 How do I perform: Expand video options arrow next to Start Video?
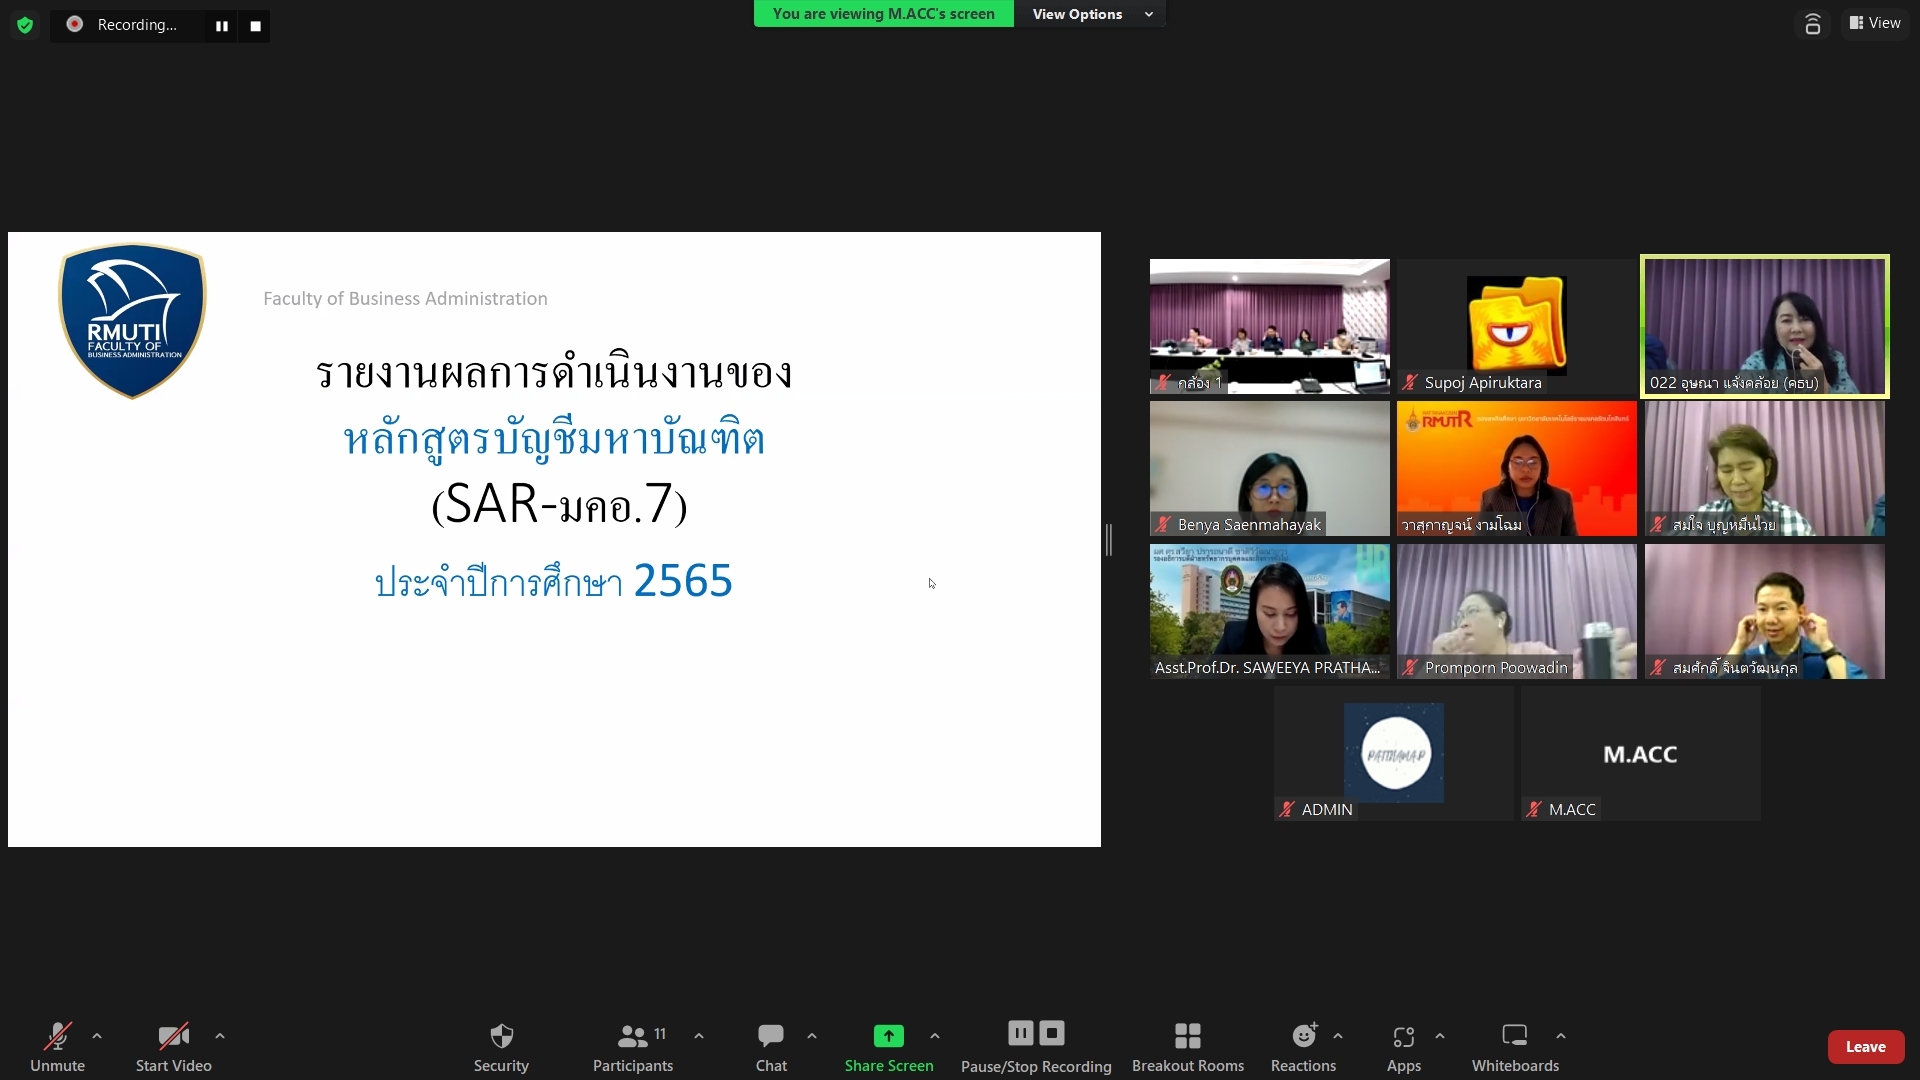coord(220,1036)
